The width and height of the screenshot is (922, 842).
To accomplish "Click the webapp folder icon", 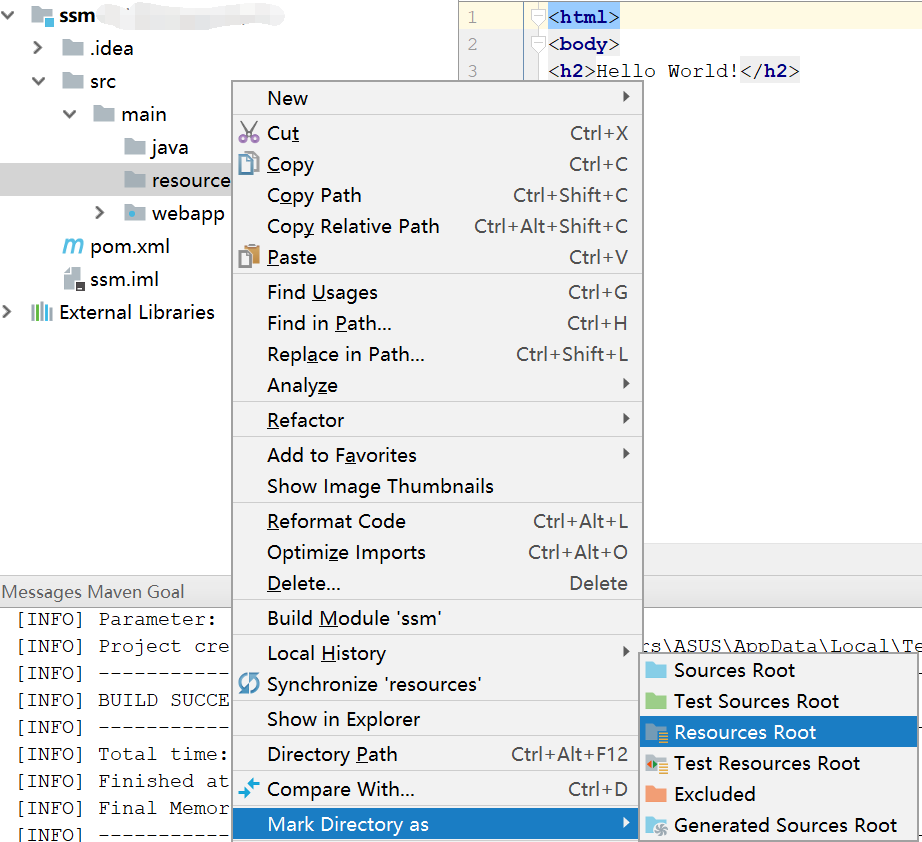I will (135, 212).
